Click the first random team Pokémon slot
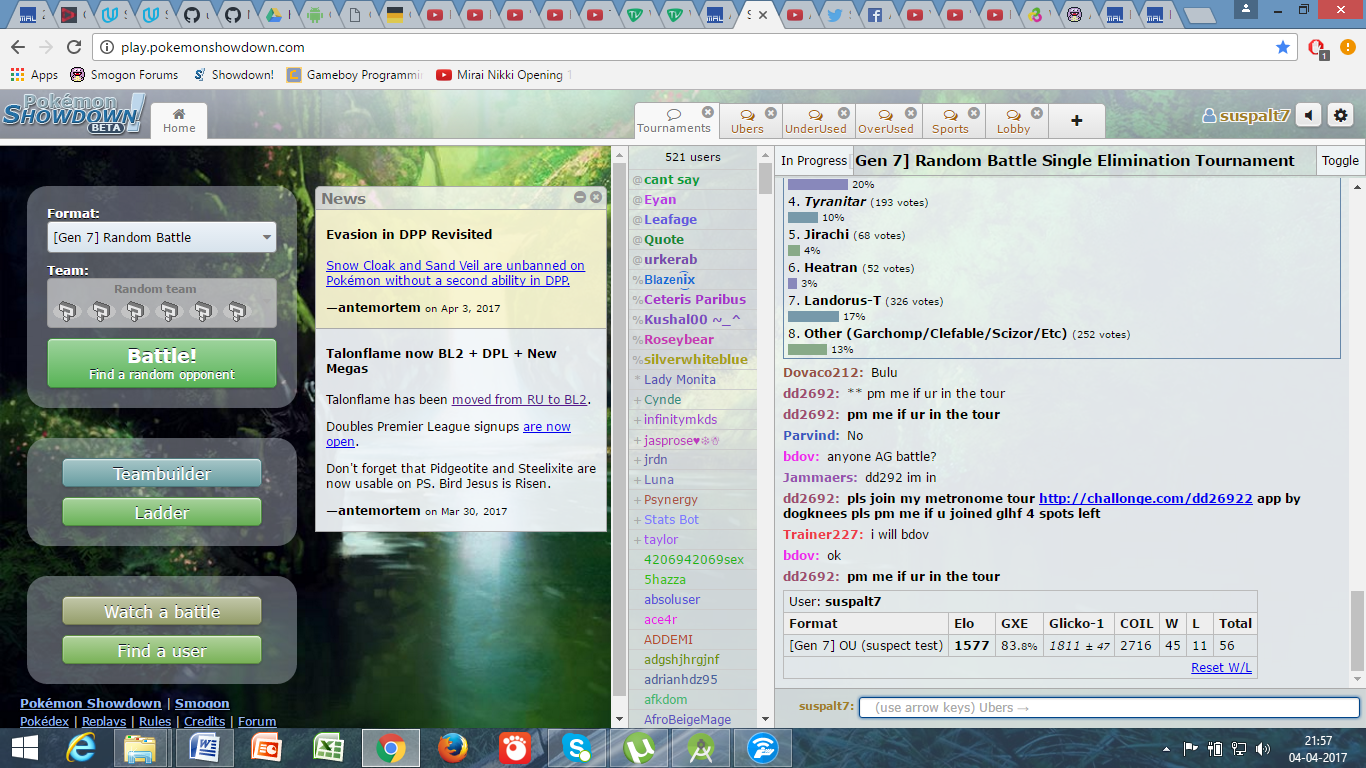This screenshot has width=1366, height=768. pos(66,311)
